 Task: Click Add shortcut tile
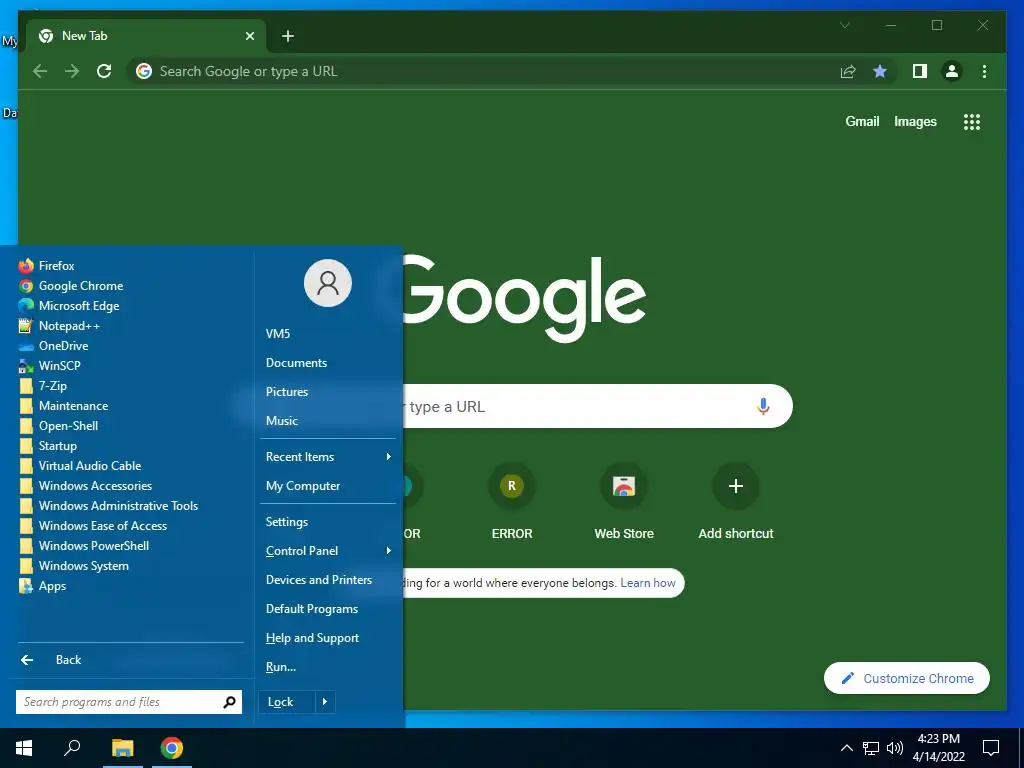[736, 502]
